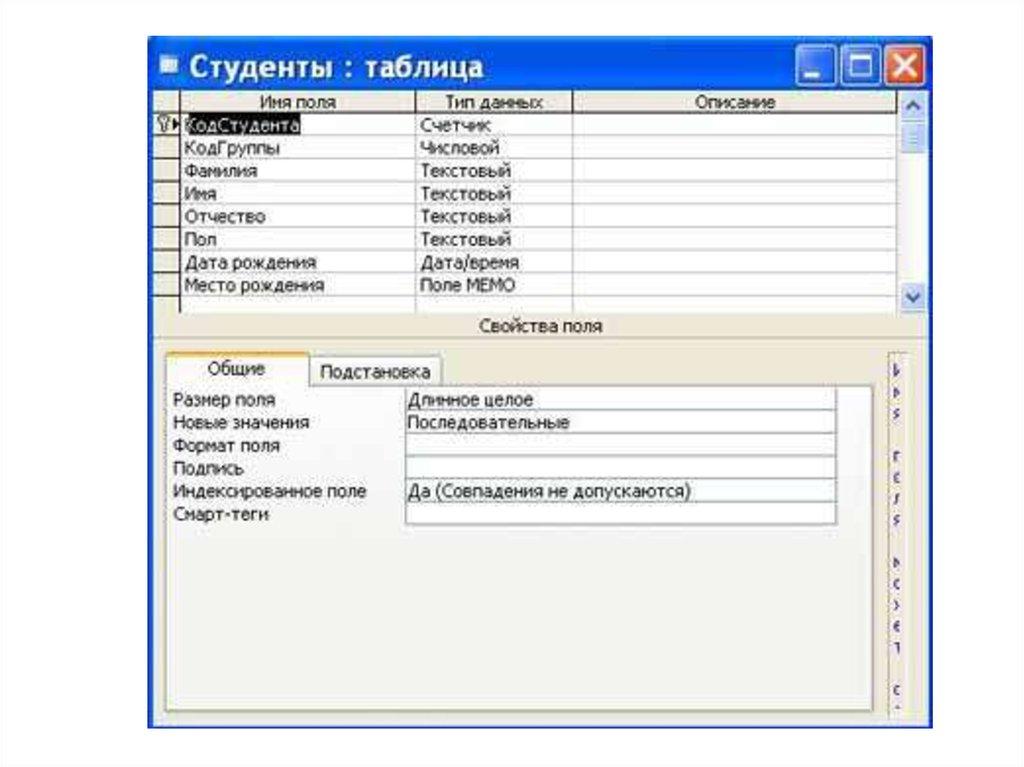Select the row selector beside Фамилия
1024x767 pixels.
click(165, 171)
